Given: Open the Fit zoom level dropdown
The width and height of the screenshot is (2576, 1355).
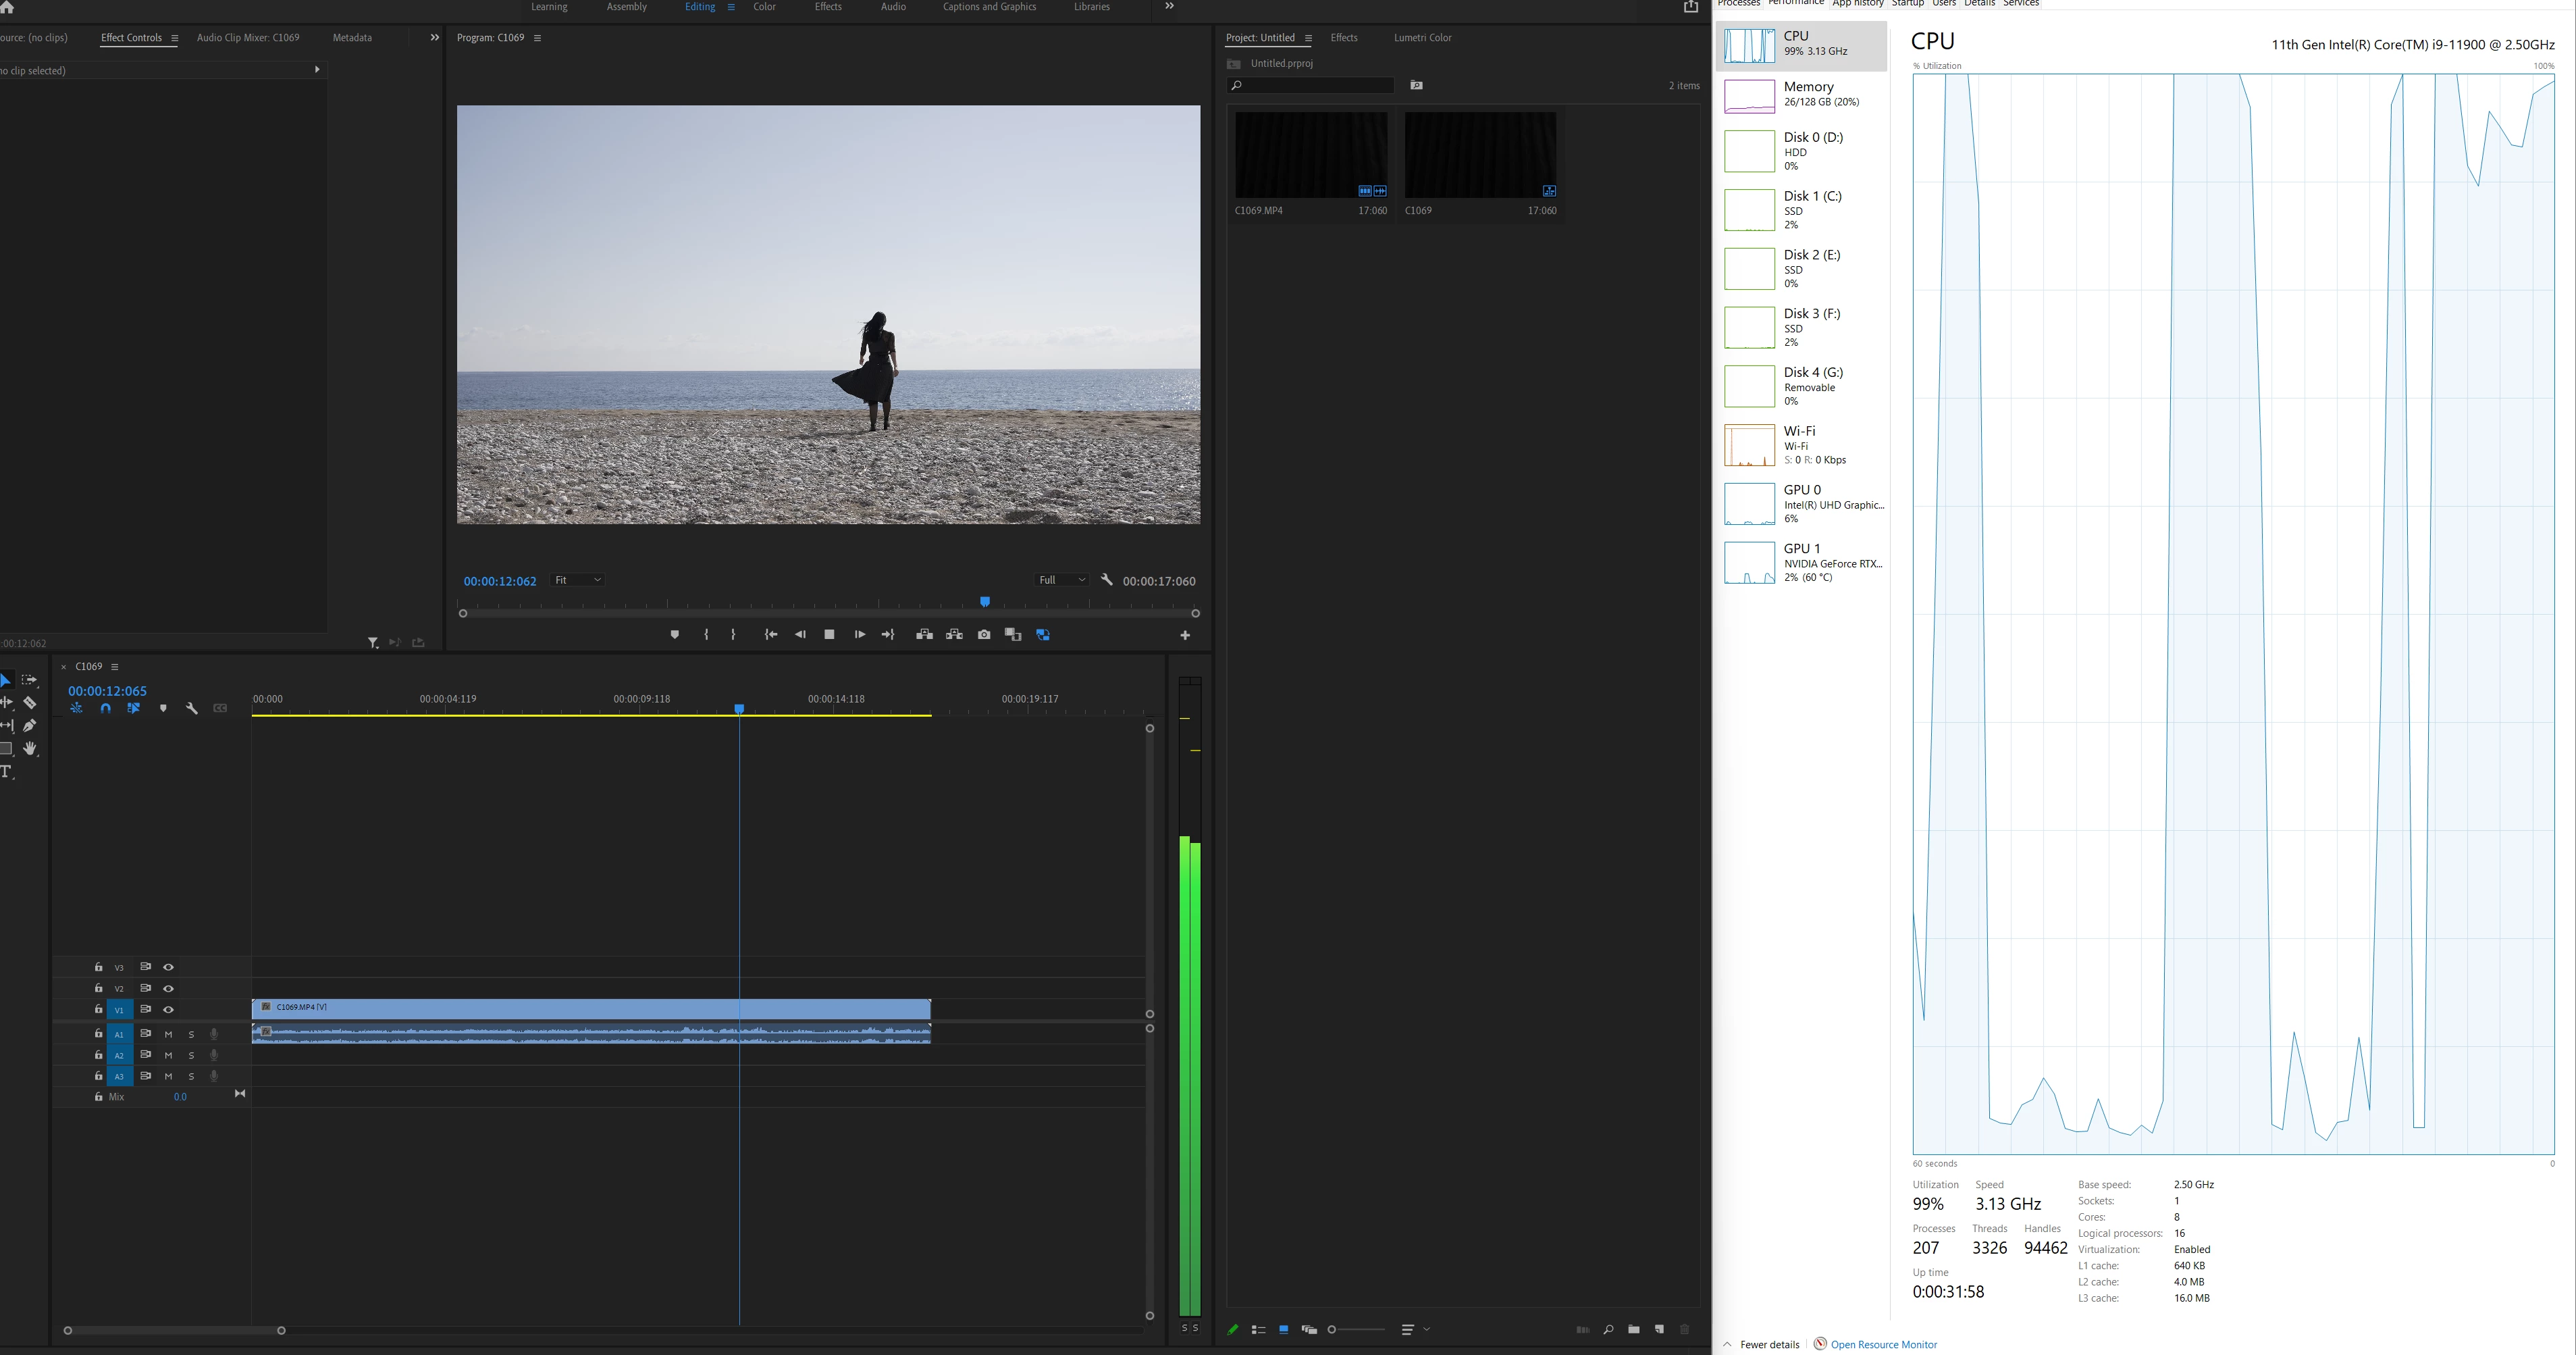Looking at the screenshot, I should (x=578, y=580).
